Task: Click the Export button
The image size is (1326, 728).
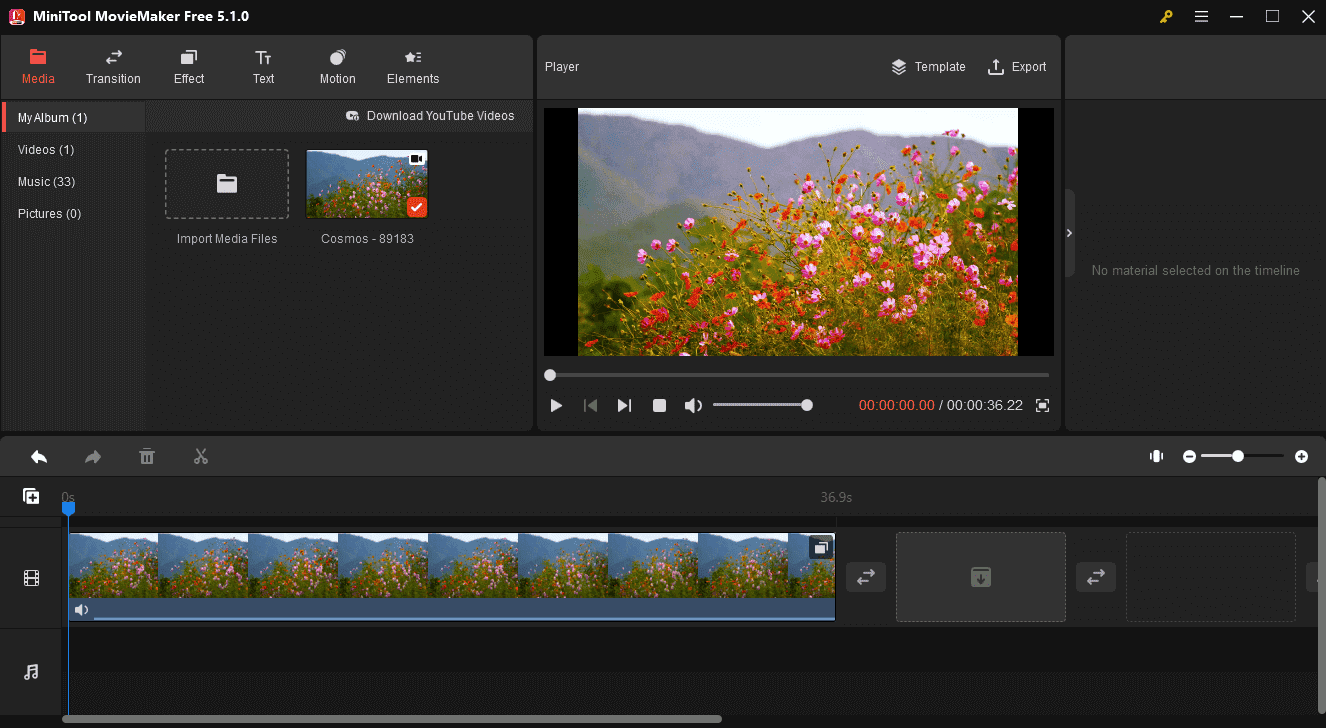Action: click(1017, 67)
